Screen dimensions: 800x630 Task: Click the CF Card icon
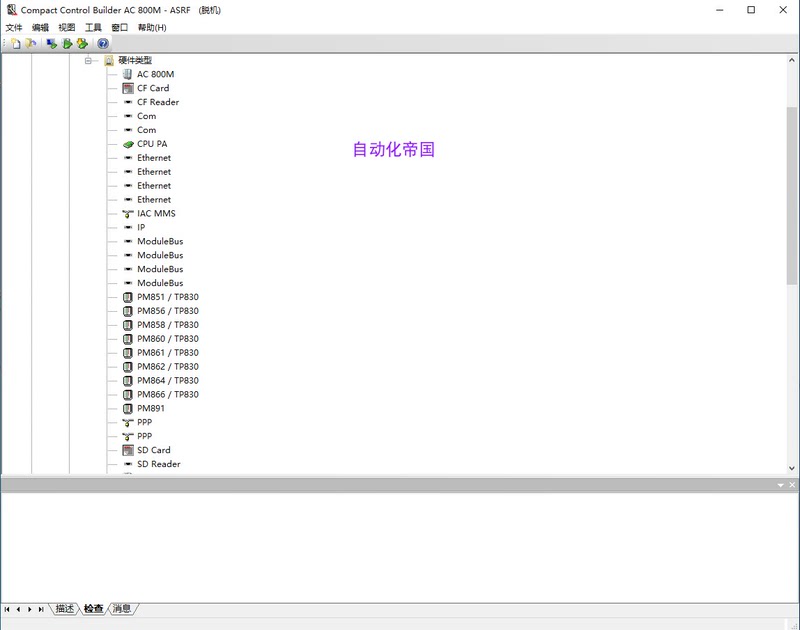click(x=128, y=88)
